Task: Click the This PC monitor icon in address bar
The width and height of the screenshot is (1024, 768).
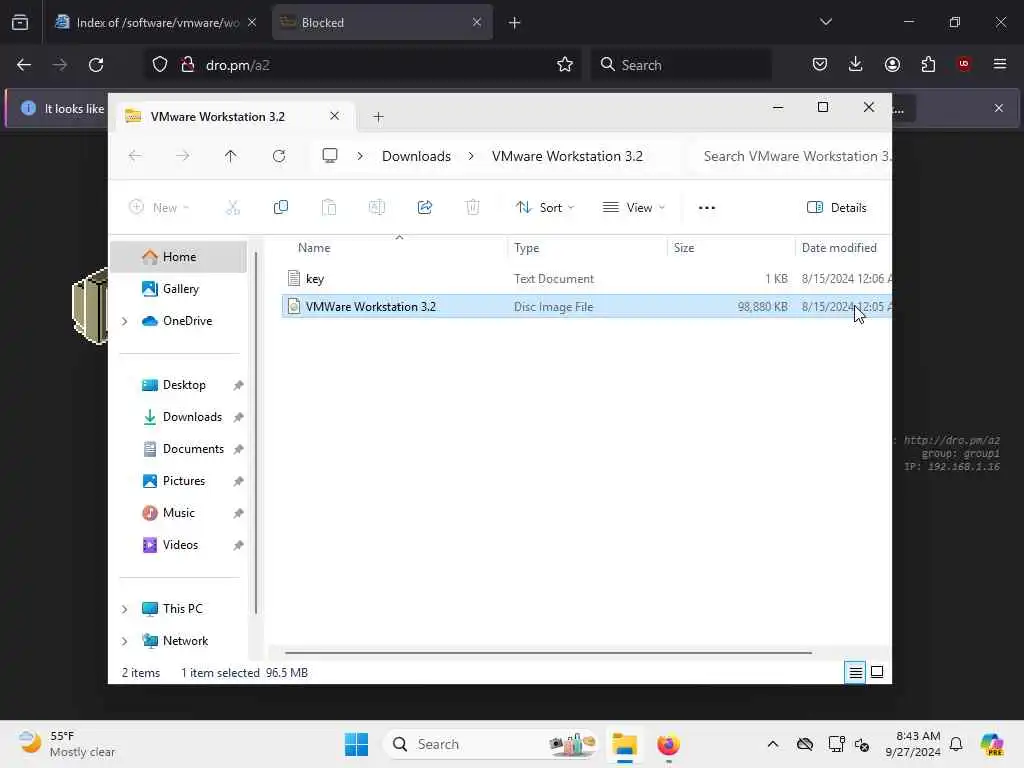Action: click(330, 156)
